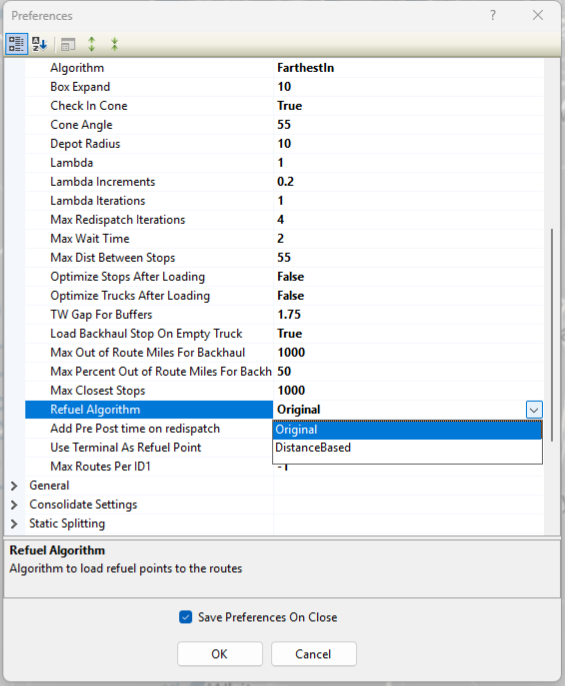Open the Refuel Algorithm dropdown arrow
Image resolution: width=565 pixels, height=686 pixels.
(x=534, y=410)
